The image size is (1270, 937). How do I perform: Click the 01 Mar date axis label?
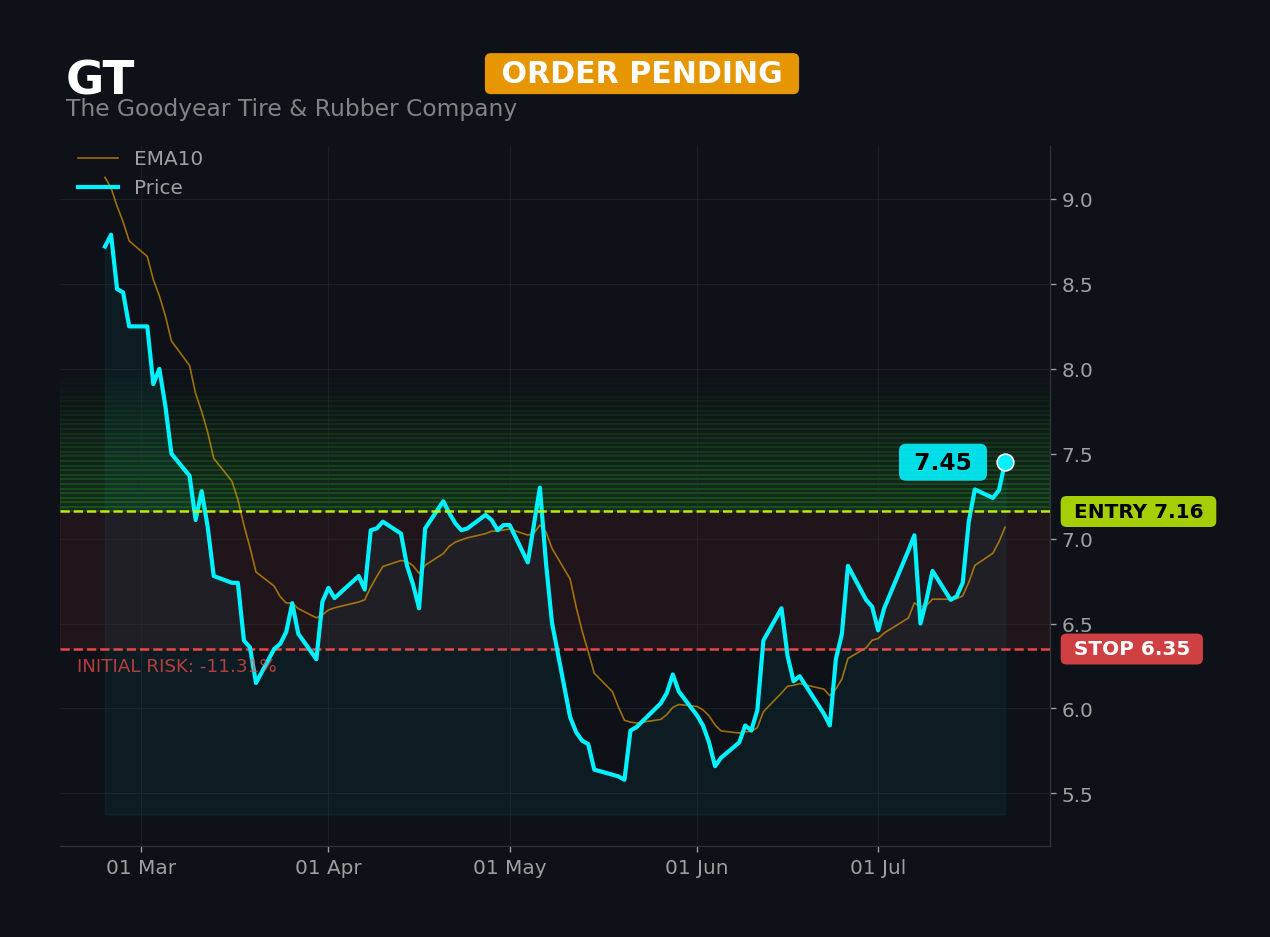[141, 868]
